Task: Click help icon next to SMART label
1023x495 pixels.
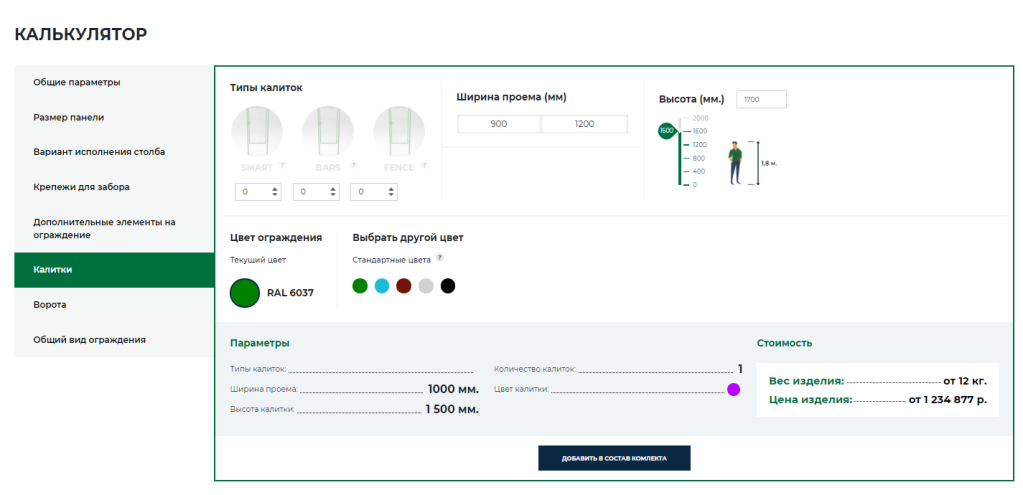Action: 283,166
